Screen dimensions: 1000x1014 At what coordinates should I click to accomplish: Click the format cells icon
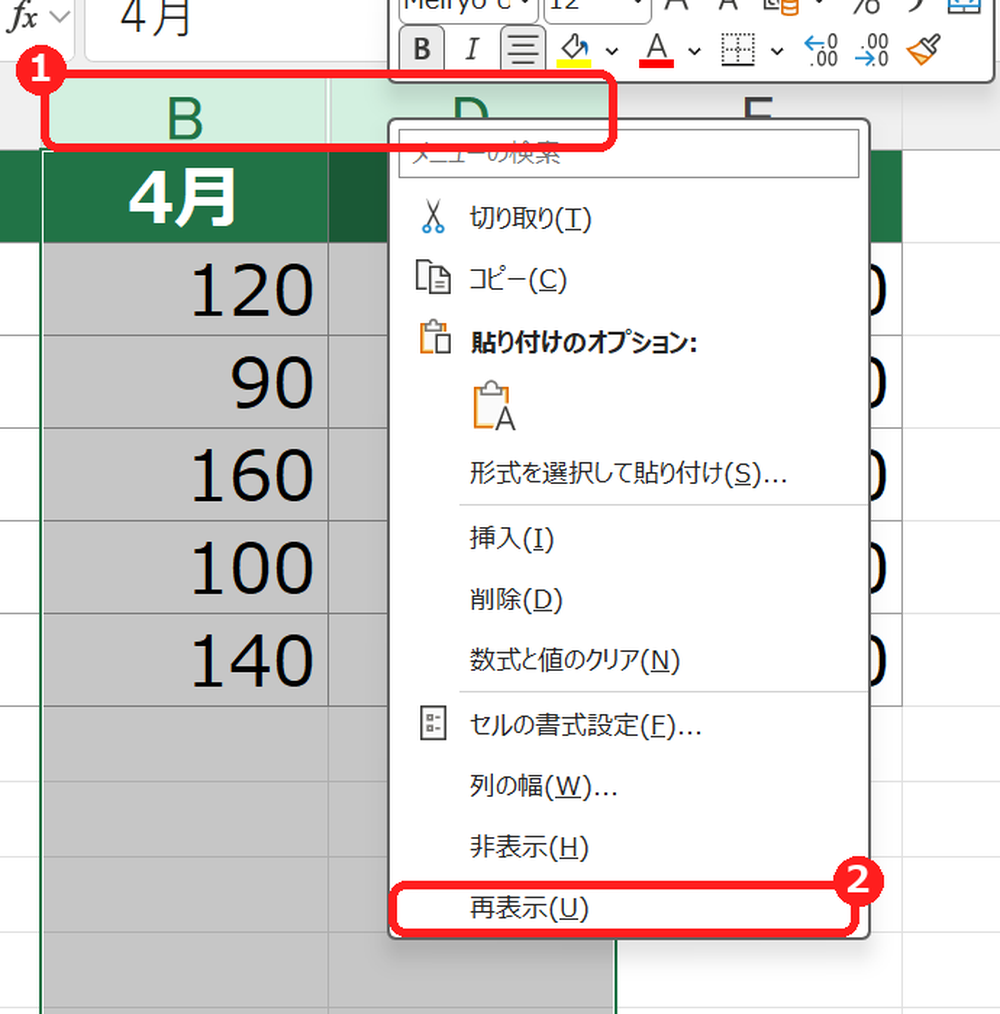click(433, 723)
